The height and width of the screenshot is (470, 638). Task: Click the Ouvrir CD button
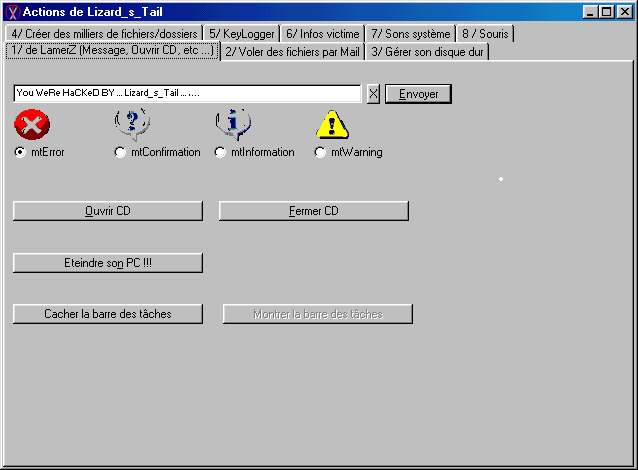tap(108, 211)
